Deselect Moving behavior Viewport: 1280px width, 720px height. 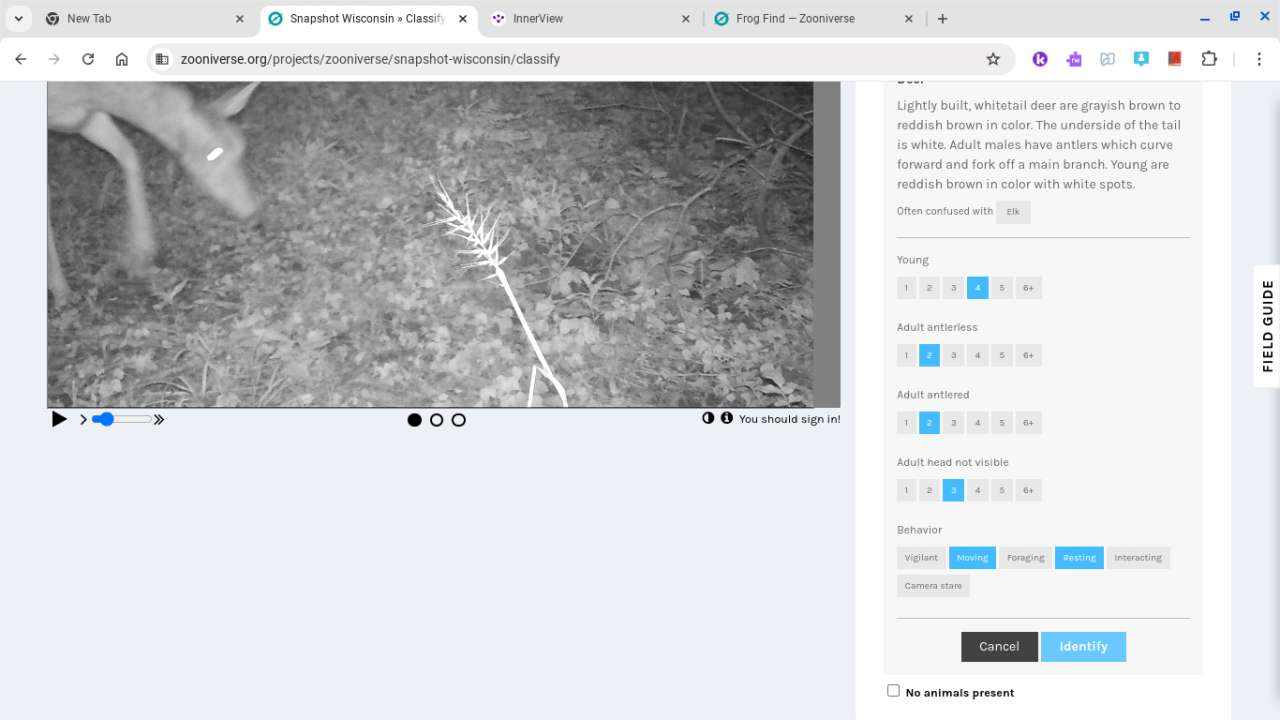click(972, 558)
